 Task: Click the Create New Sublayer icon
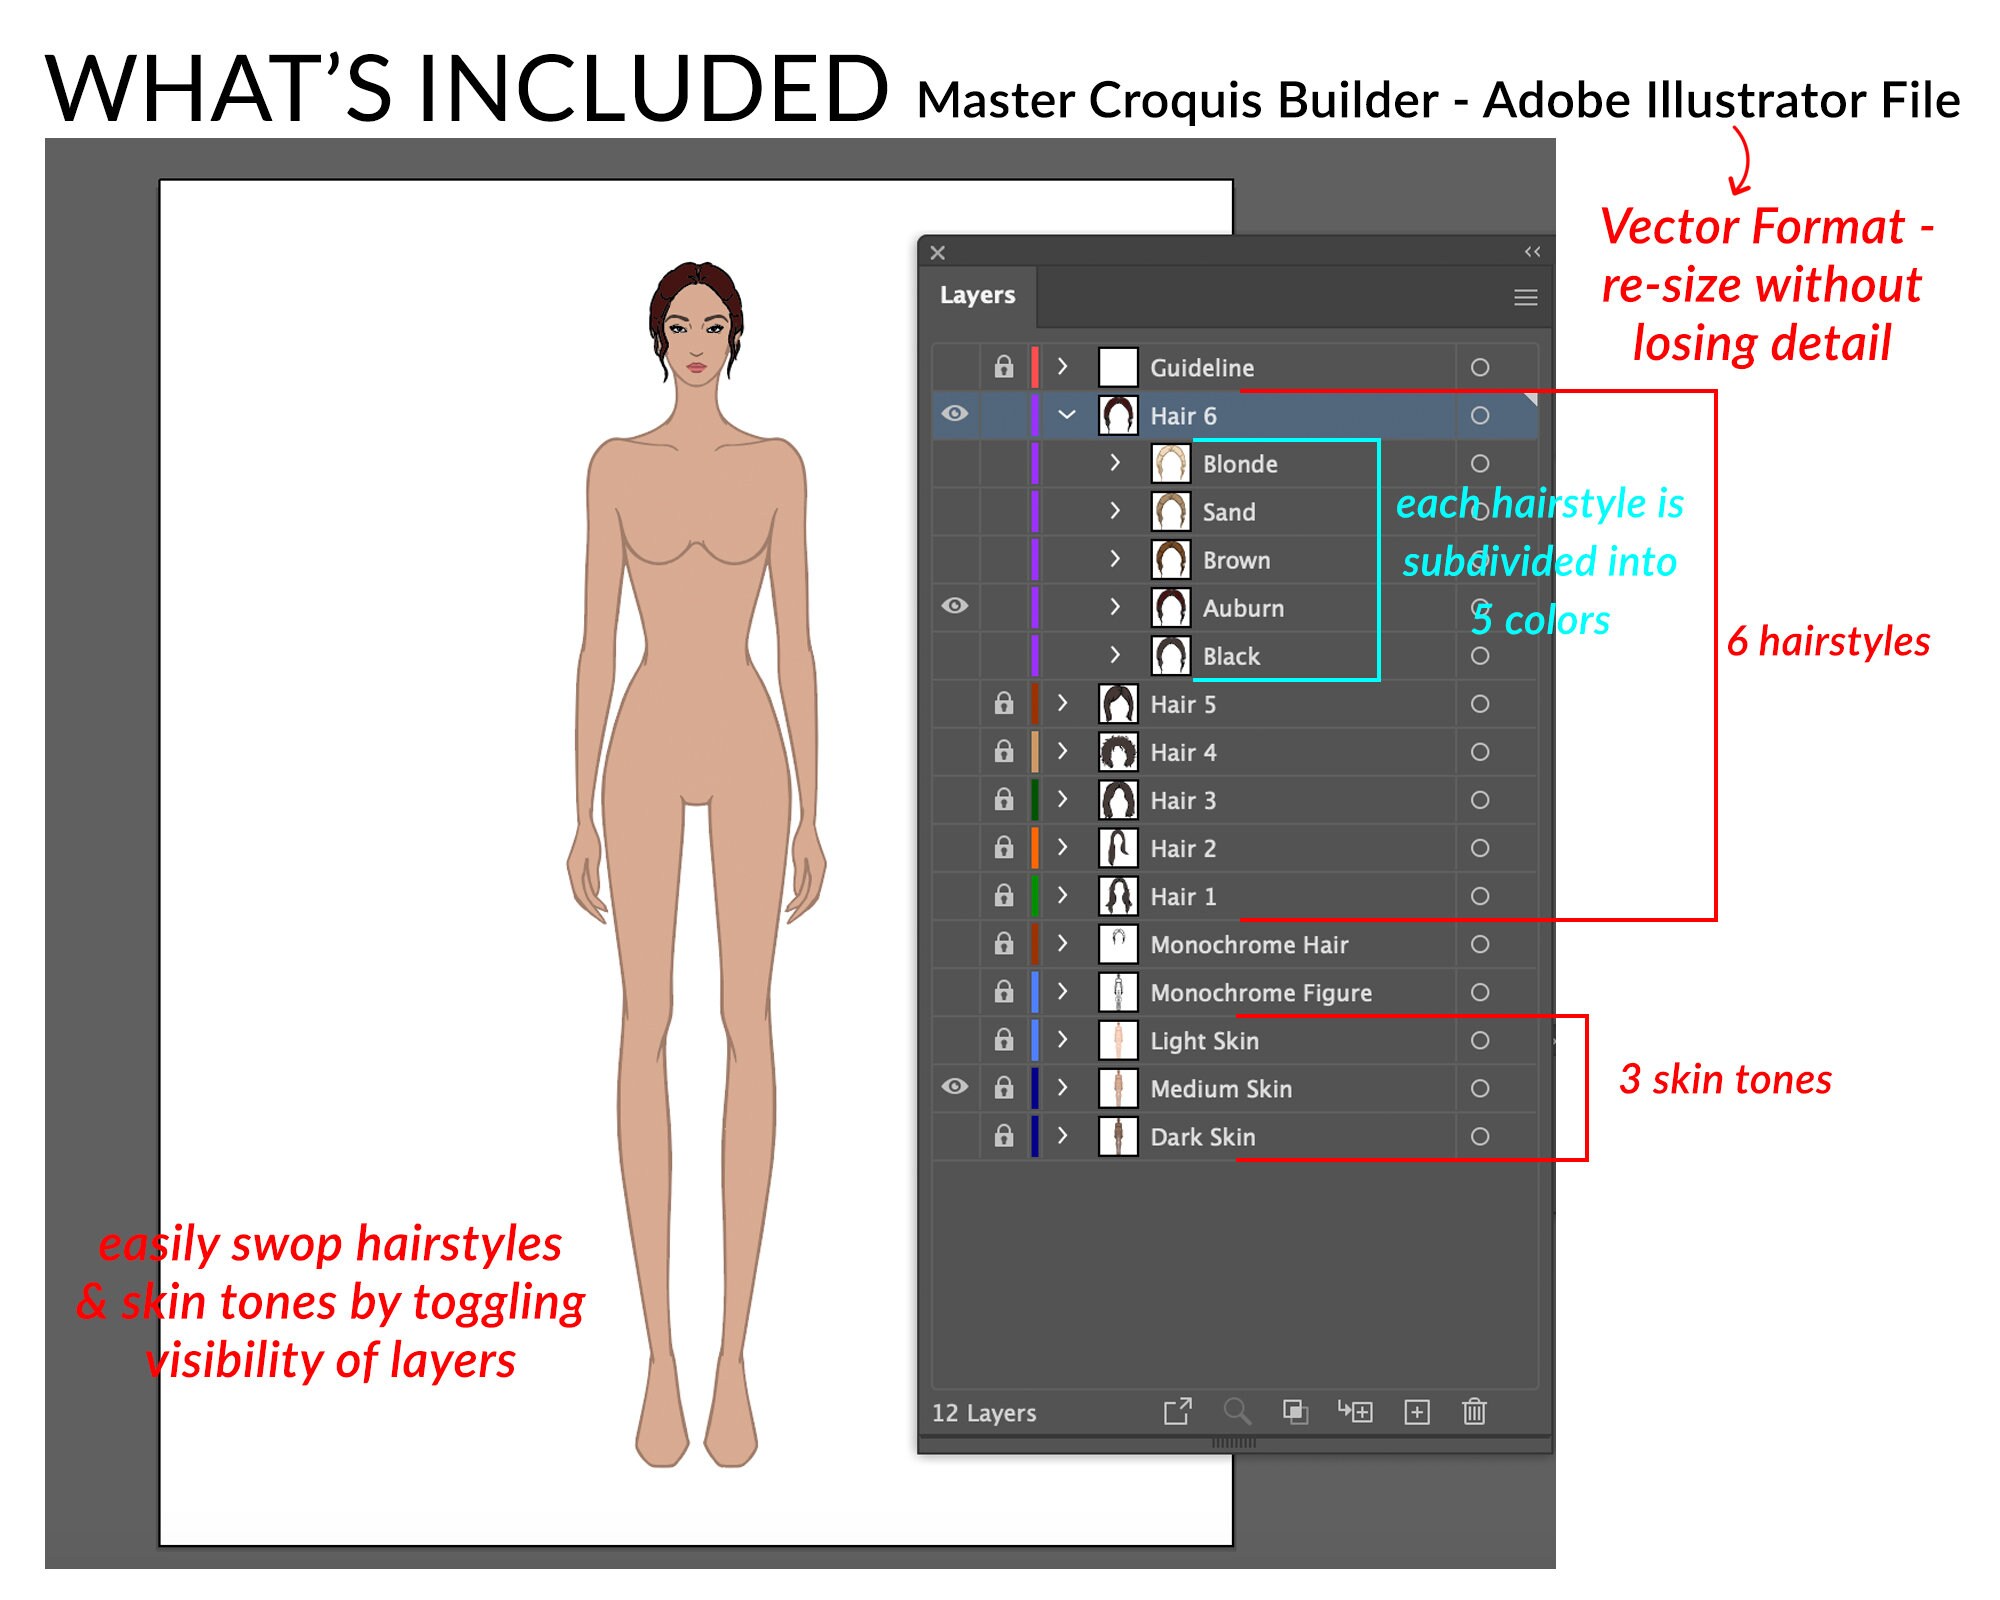click(x=1355, y=1411)
